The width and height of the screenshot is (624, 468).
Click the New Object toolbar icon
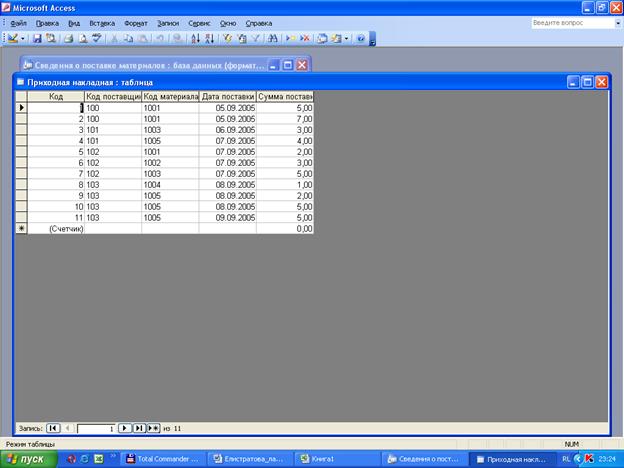click(x=336, y=39)
